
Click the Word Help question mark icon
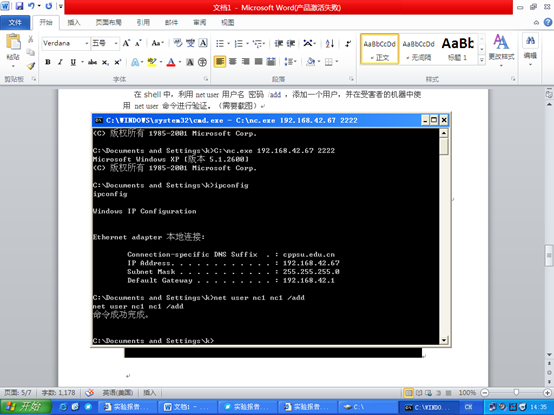click(x=548, y=22)
